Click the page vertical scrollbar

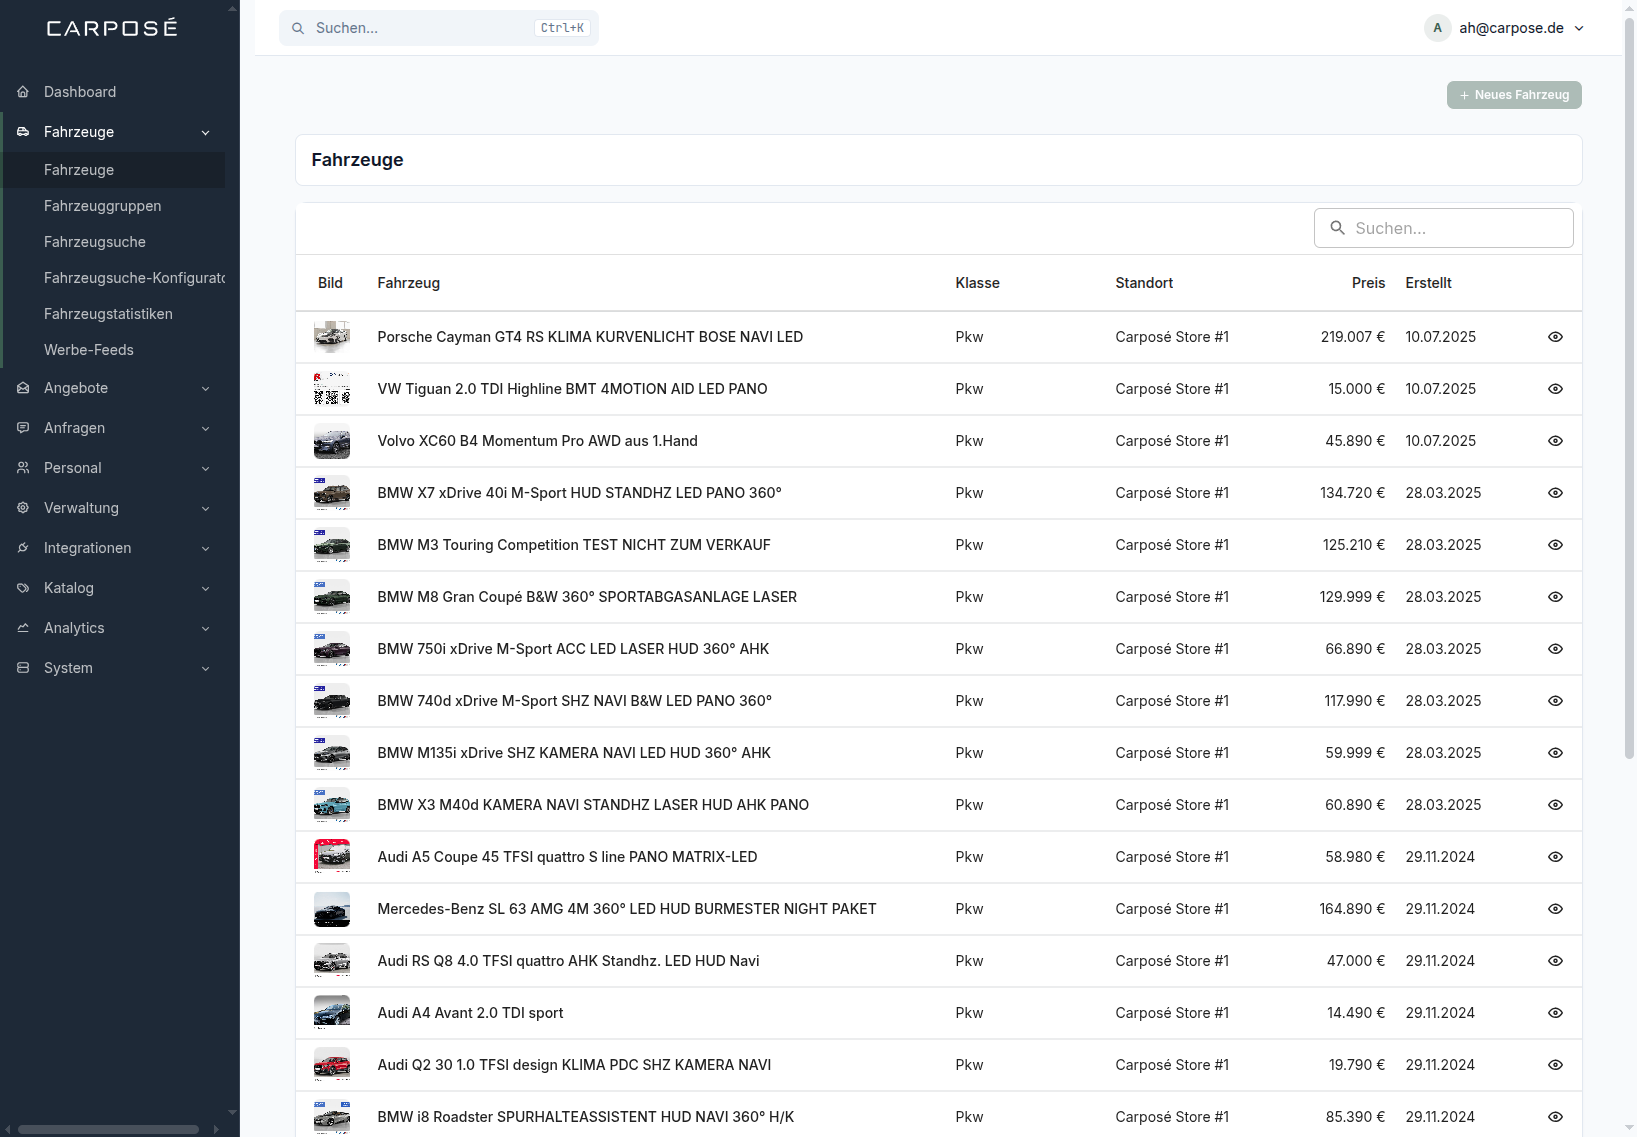1629,390
